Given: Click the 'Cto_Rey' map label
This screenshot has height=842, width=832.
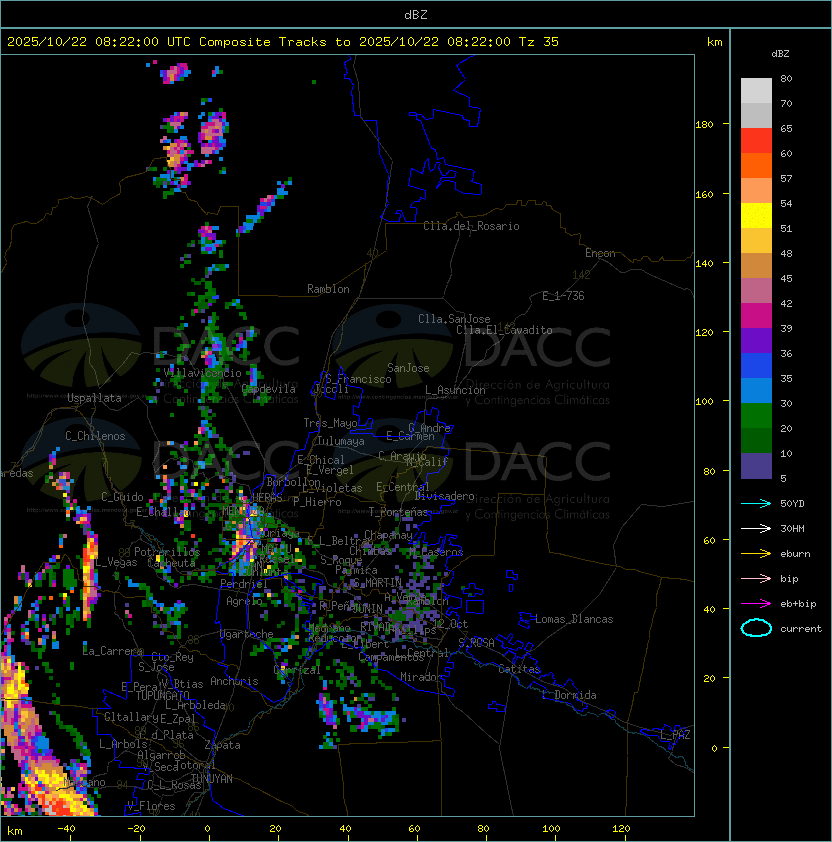Looking at the screenshot, I should tap(172, 657).
